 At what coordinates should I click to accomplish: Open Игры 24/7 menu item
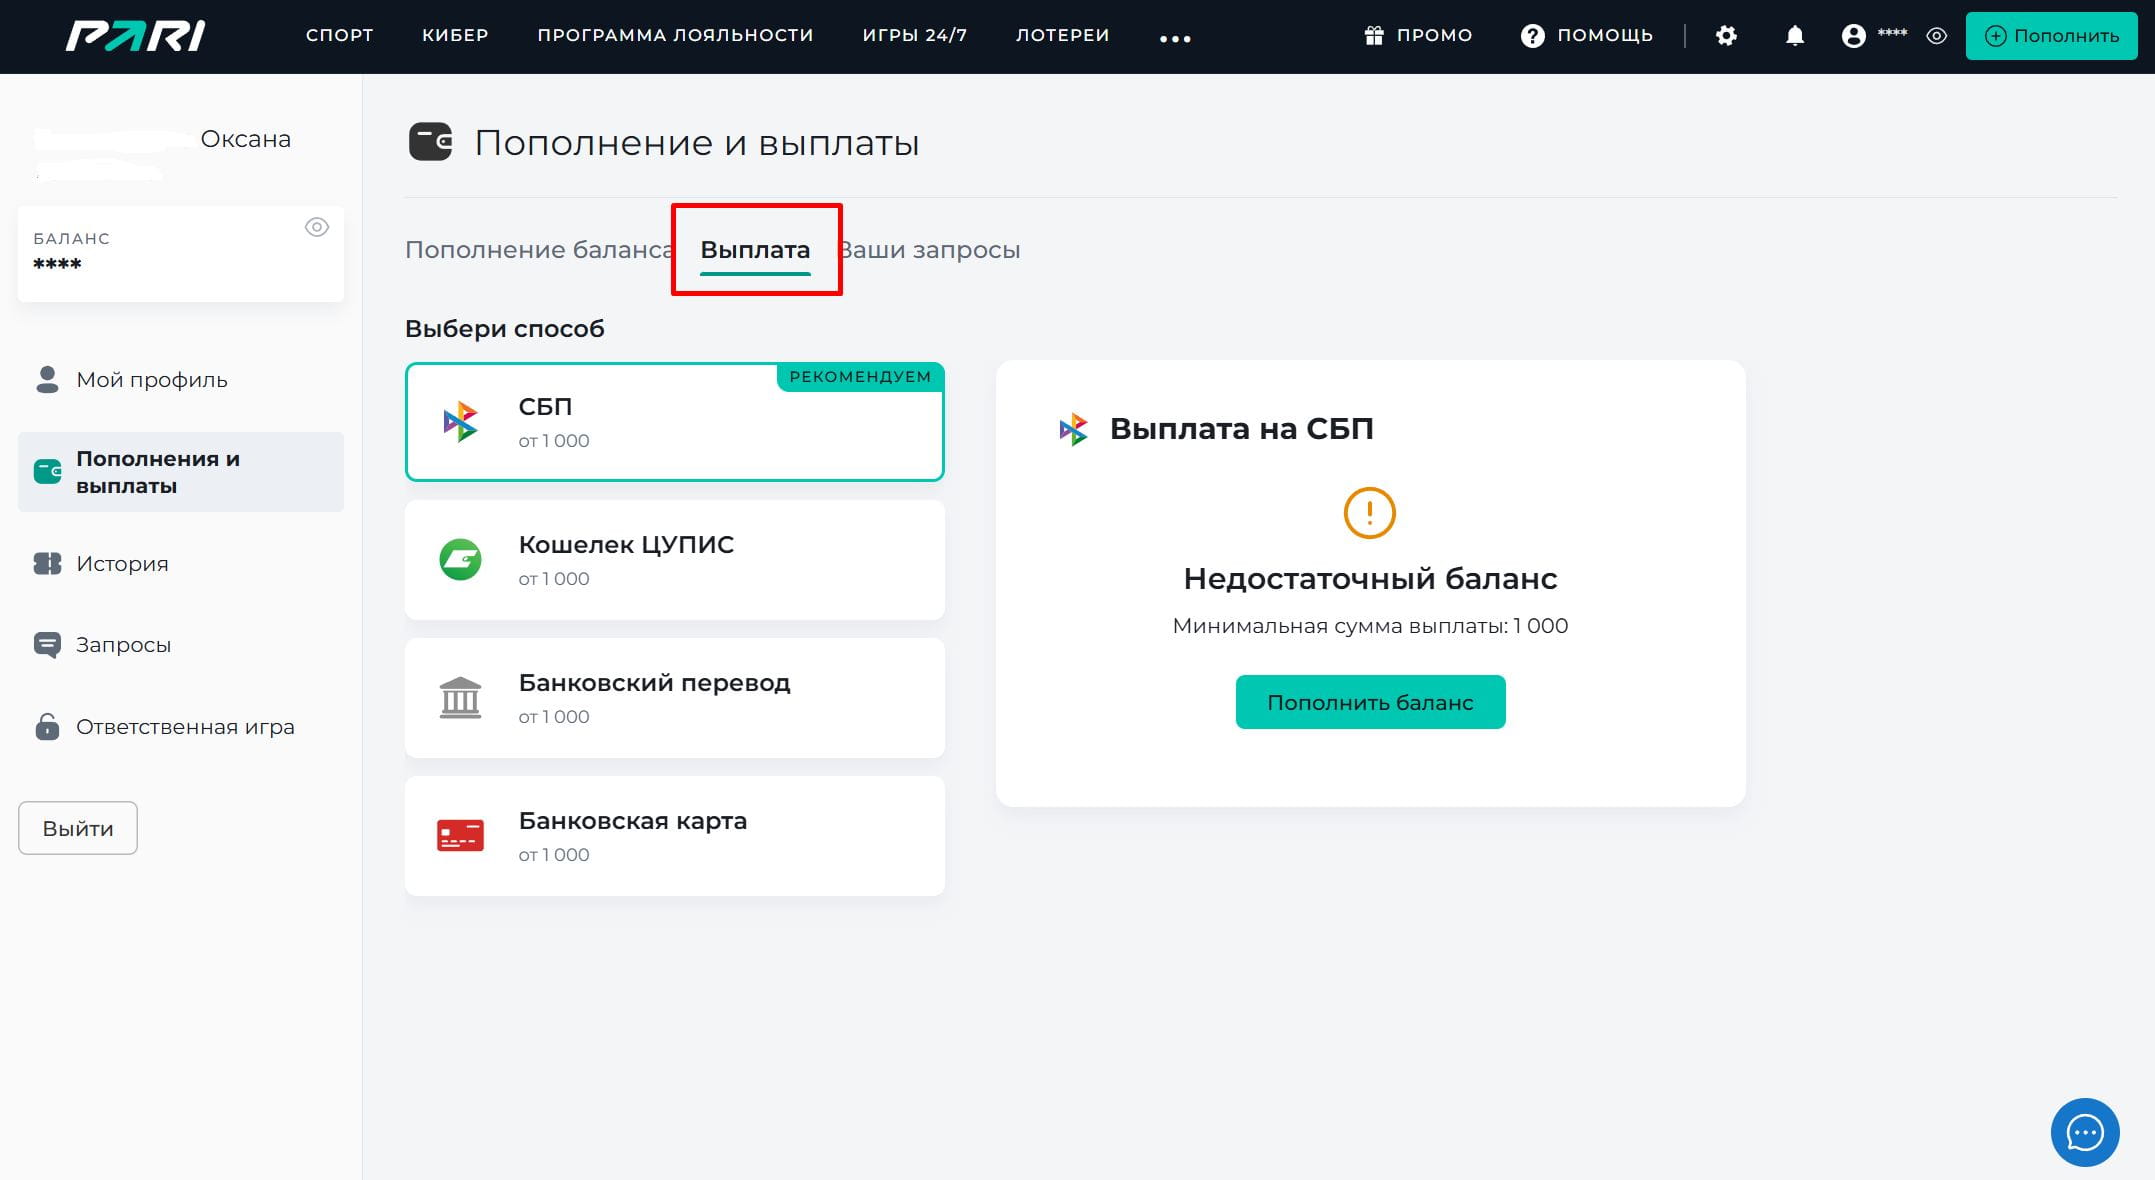tap(914, 35)
